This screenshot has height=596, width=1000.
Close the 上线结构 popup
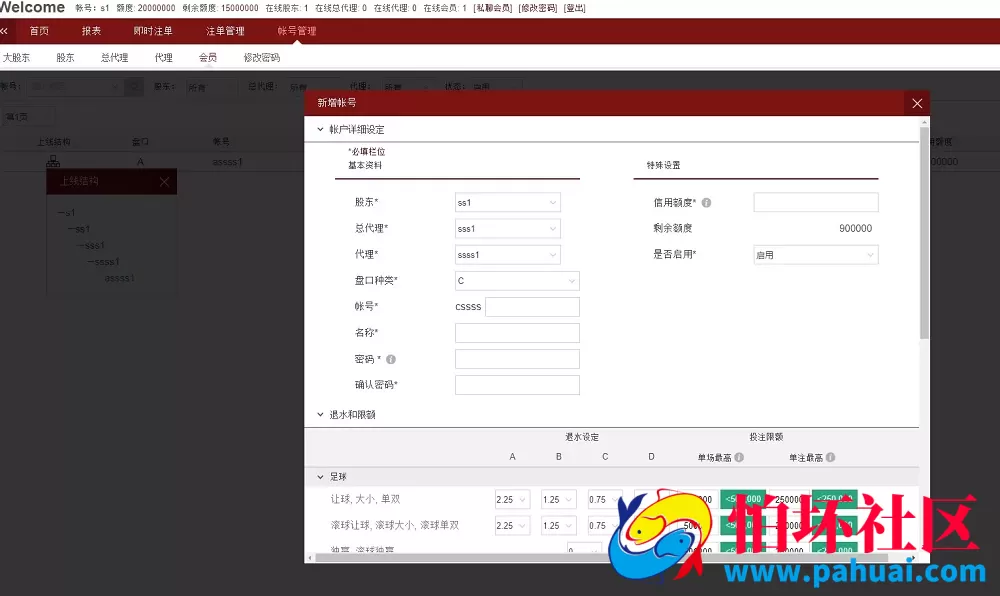click(165, 182)
